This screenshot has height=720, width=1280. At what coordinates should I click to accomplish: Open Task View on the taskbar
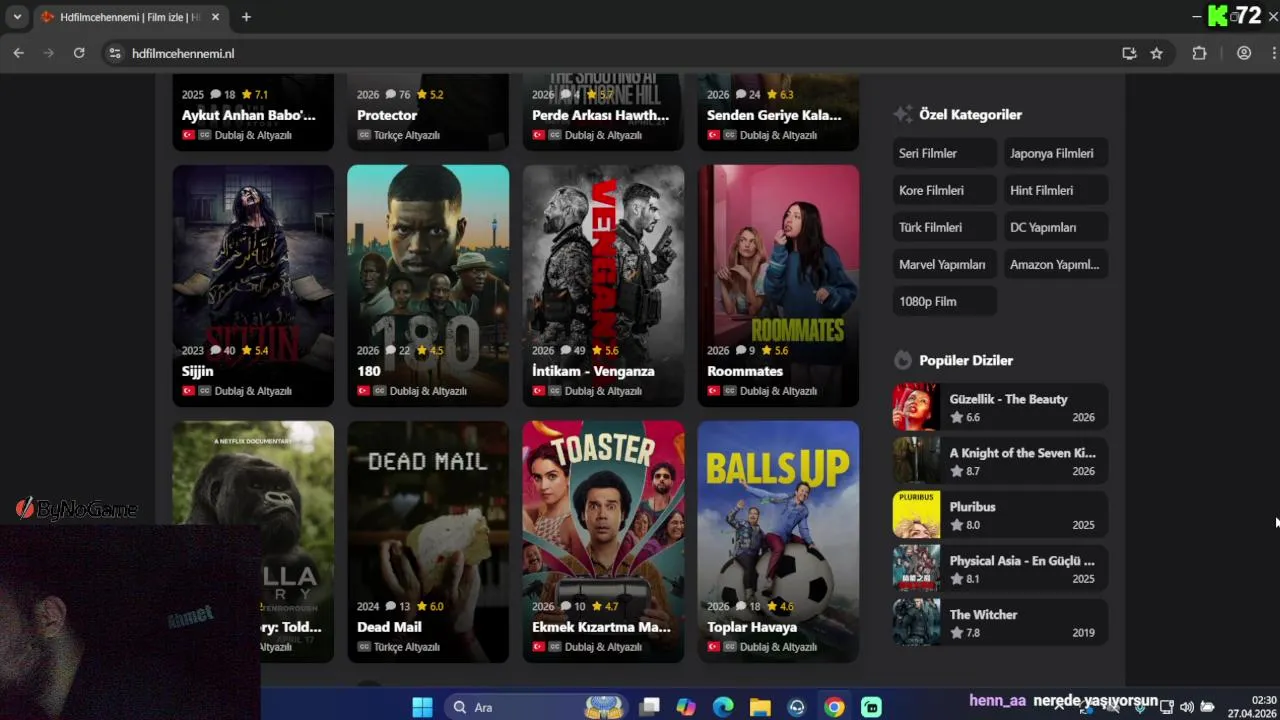coord(650,707)
